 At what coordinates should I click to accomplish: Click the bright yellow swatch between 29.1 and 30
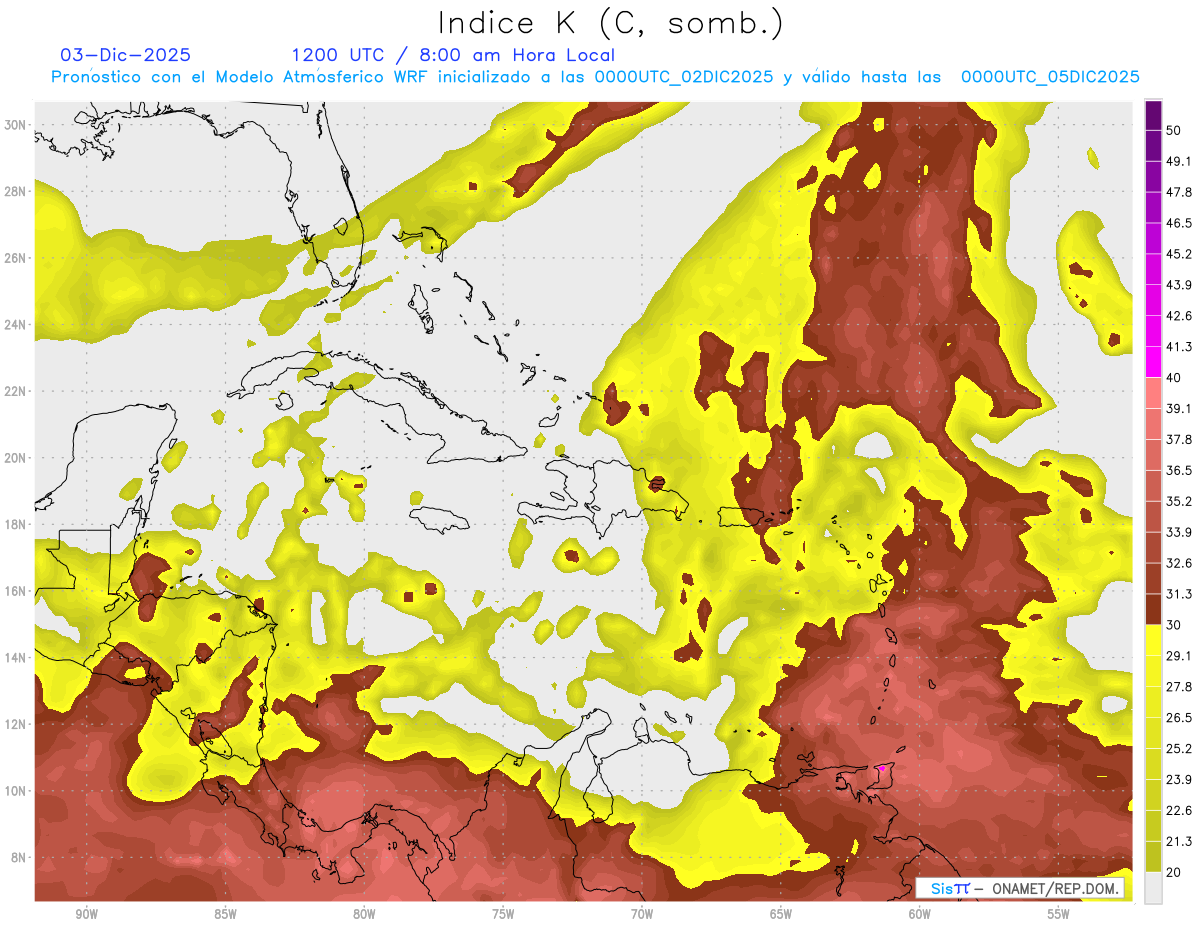point(1153,641)
